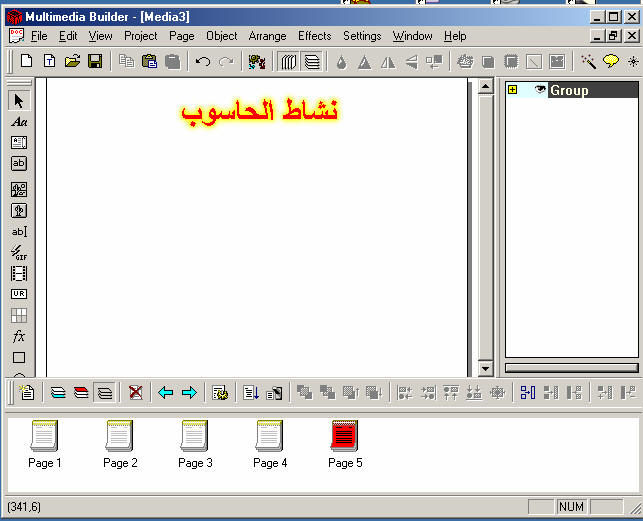Open the Object menu
The image size is (643, 521).
click(x=221, y=36)
